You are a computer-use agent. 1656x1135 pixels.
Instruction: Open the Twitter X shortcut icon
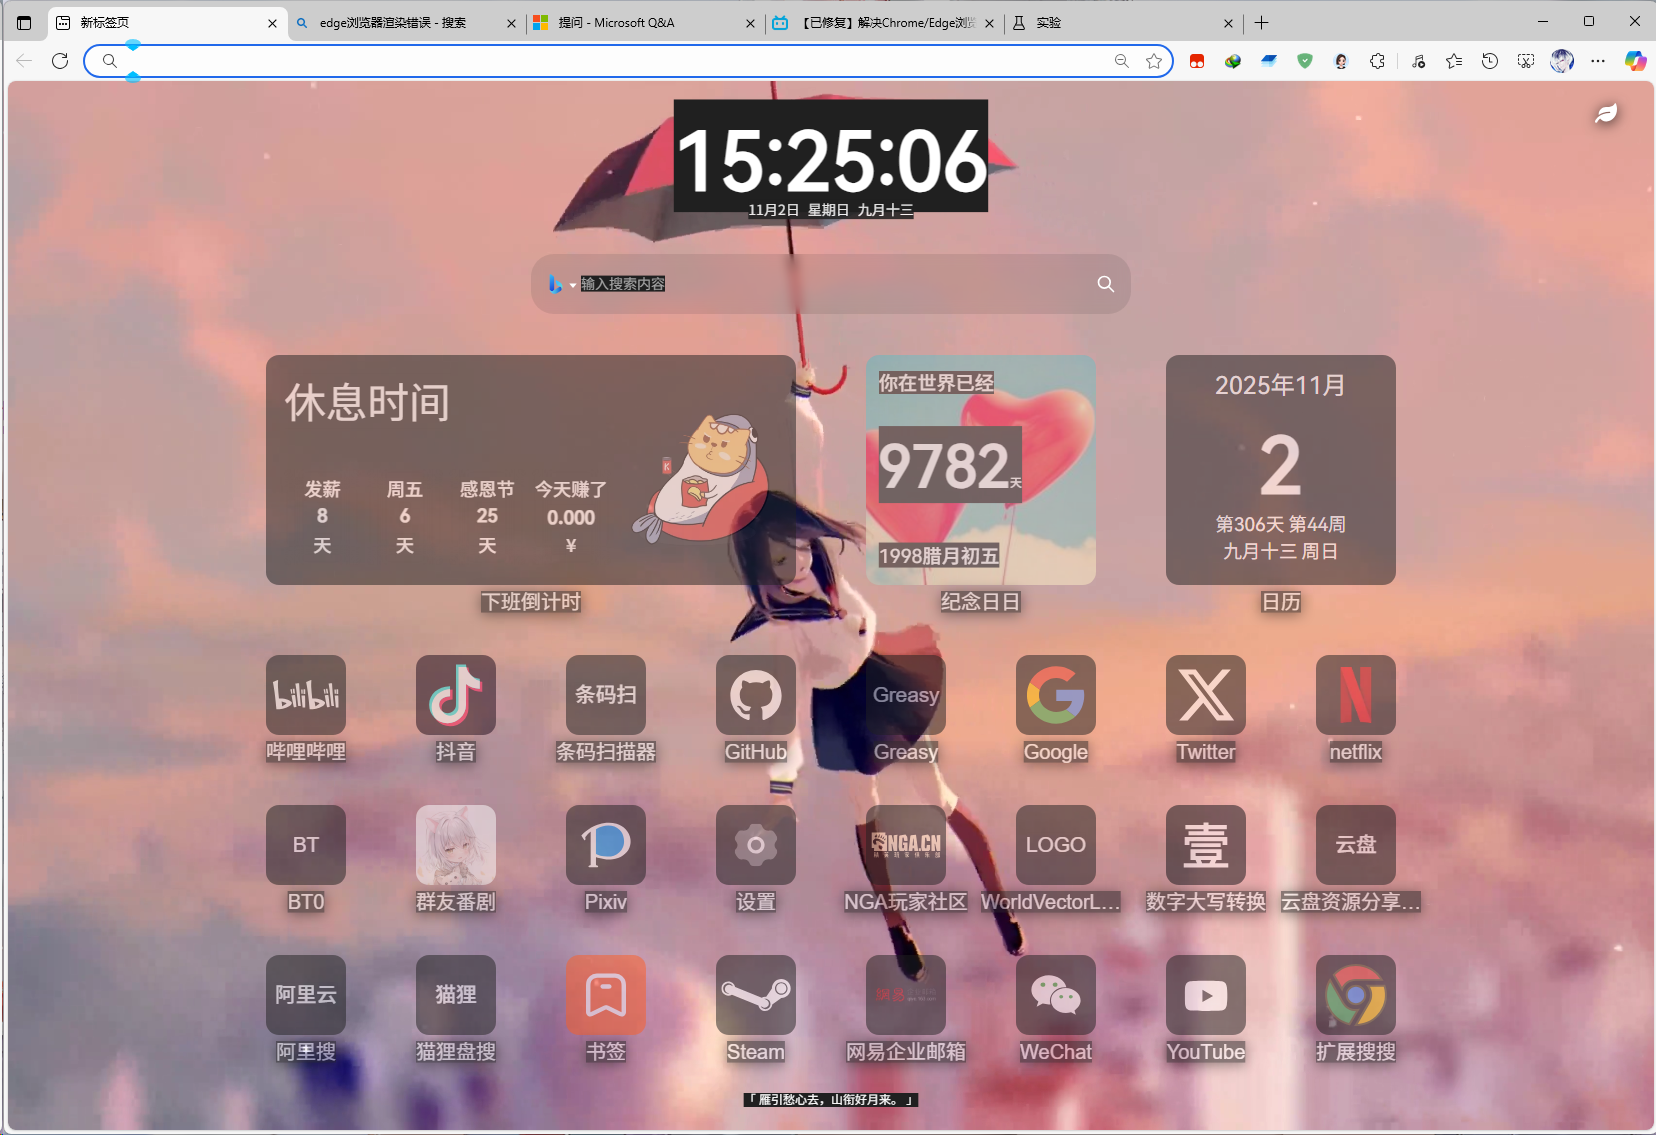tap(1206, 695)
